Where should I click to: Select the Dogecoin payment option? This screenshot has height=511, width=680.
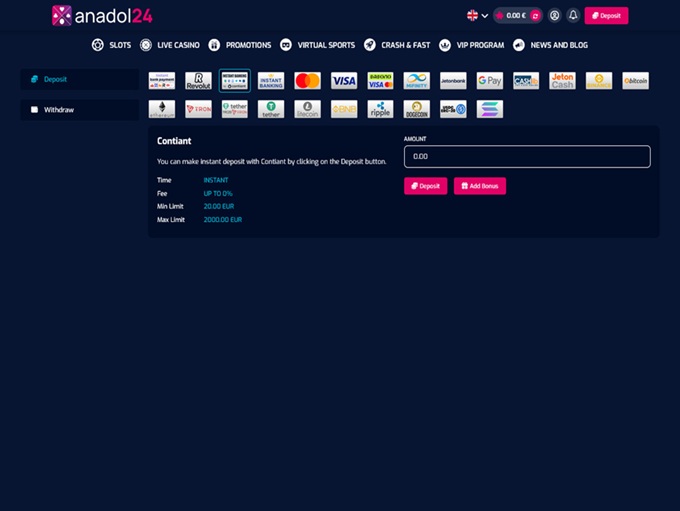416,109
